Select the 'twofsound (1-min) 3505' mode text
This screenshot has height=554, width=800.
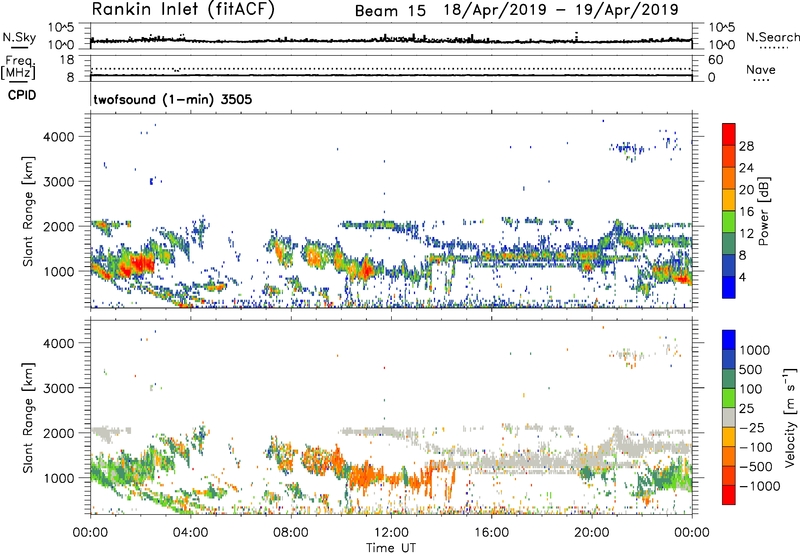coord(172,99)
